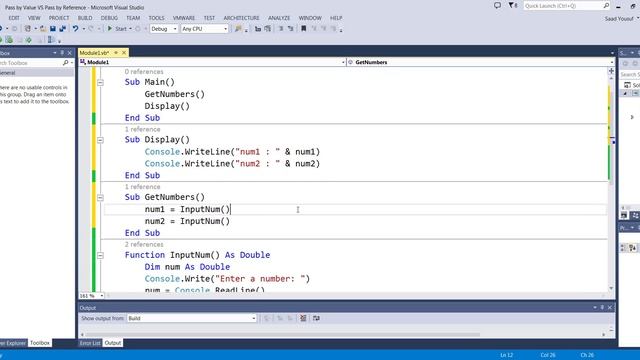Open the HELP menu
This screenshot has height=360, width=640.
coord(336,18)
